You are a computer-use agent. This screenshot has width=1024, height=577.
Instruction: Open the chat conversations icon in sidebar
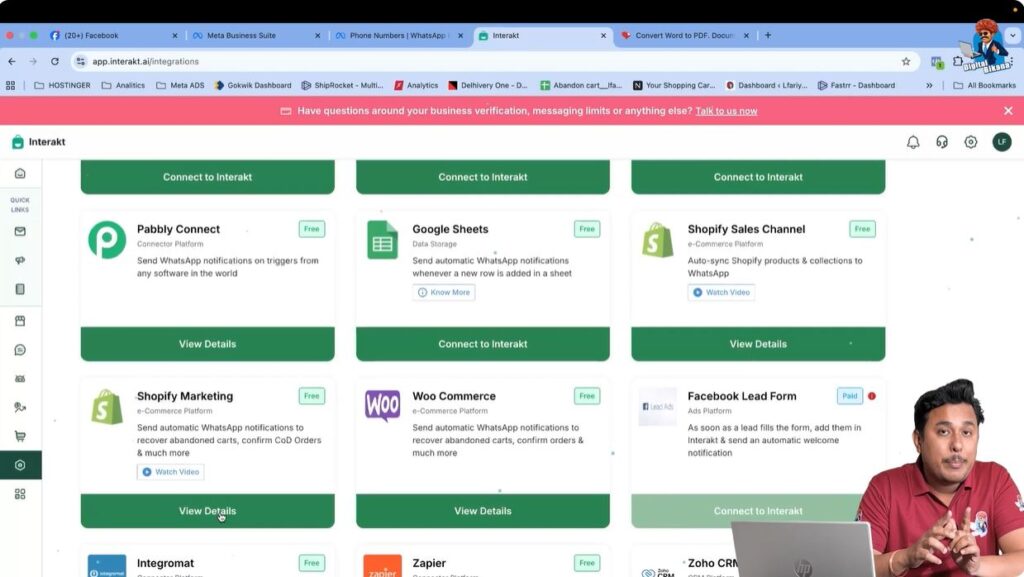21,350
